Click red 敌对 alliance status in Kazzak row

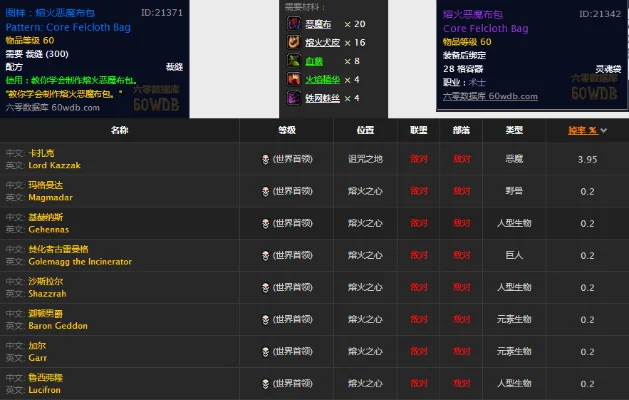click(418, 159)
